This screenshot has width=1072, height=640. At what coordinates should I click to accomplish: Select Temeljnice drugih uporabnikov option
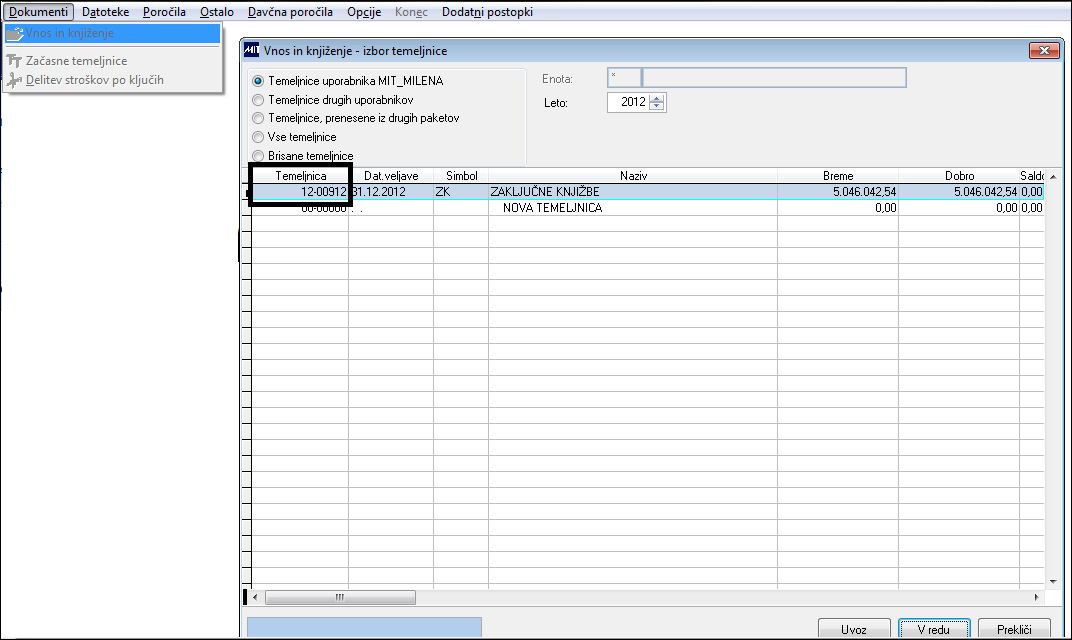258,100
